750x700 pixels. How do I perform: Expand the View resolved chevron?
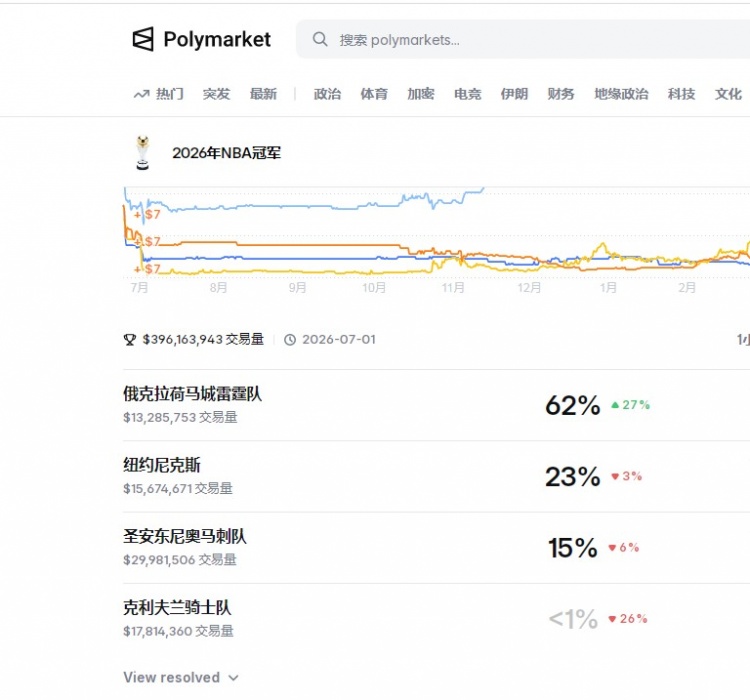click(x=233, y=678)
